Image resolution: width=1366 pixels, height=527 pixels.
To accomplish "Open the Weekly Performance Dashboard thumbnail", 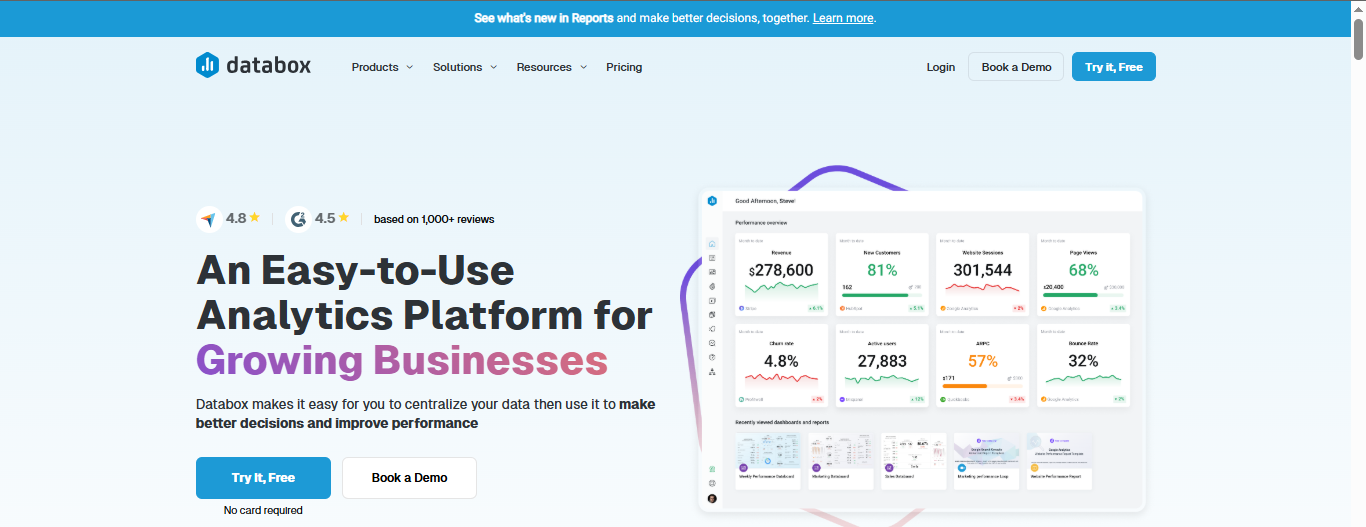I will click(x=769, y=461).
